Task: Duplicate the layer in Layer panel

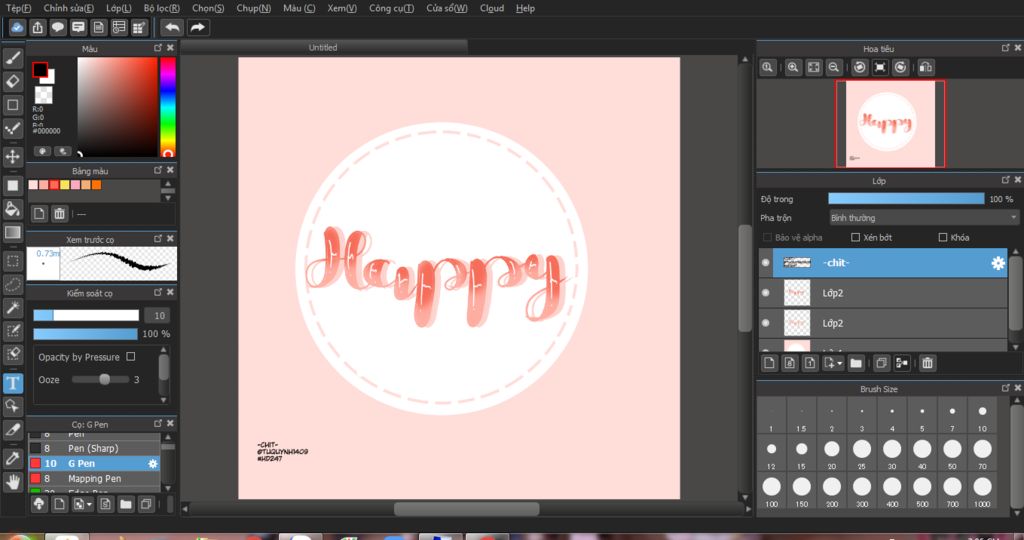Action: click(881, 363)
